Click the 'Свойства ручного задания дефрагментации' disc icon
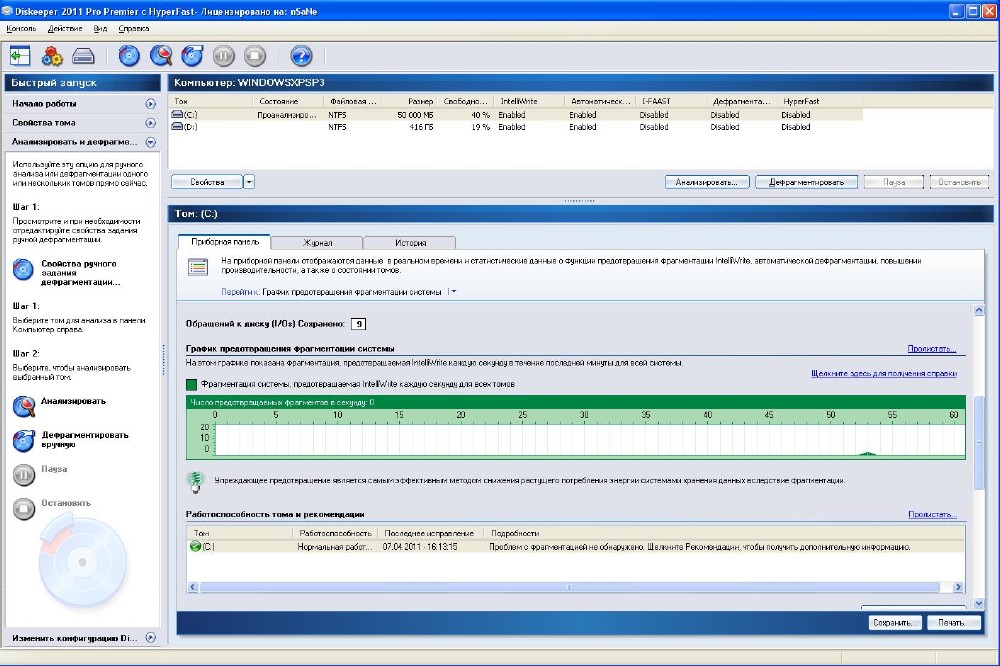Viewport: 1000px width, 666px height. [x=23, y=270]
